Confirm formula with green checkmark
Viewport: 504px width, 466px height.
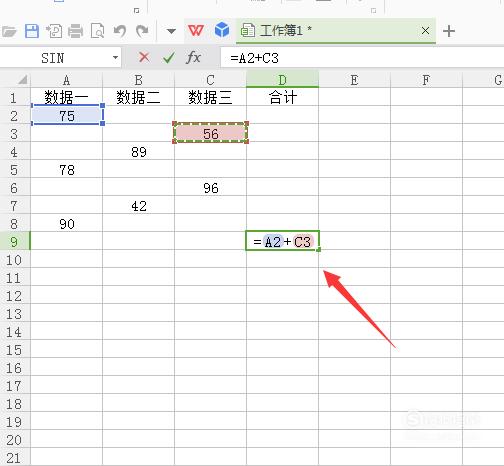[169, 58]
